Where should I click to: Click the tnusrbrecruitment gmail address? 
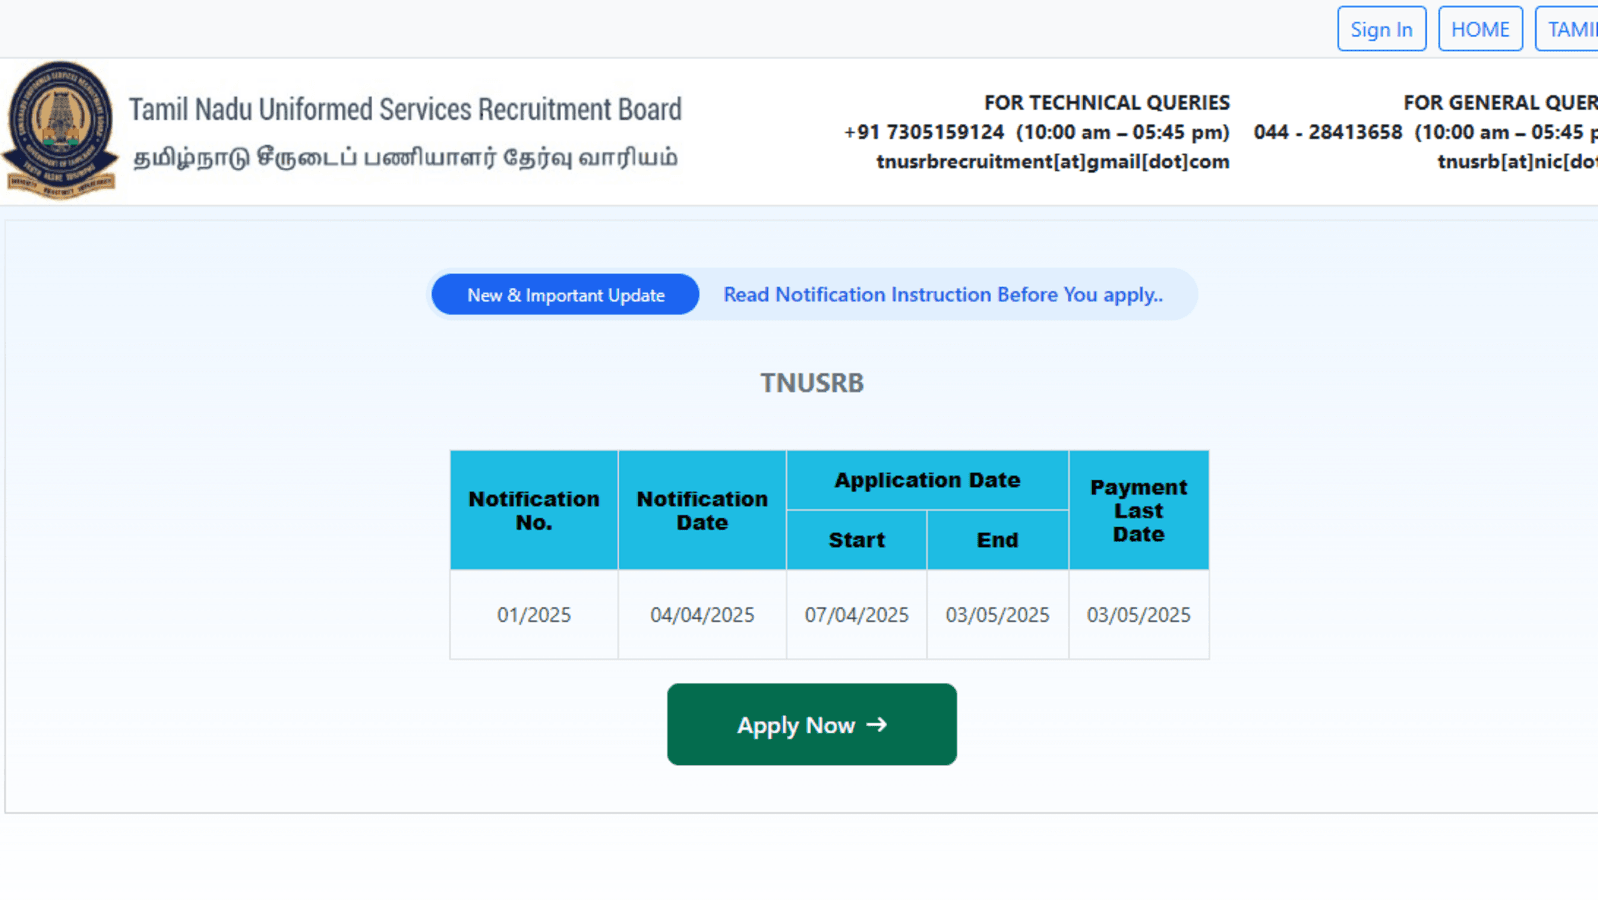(x=1052, y=162)
